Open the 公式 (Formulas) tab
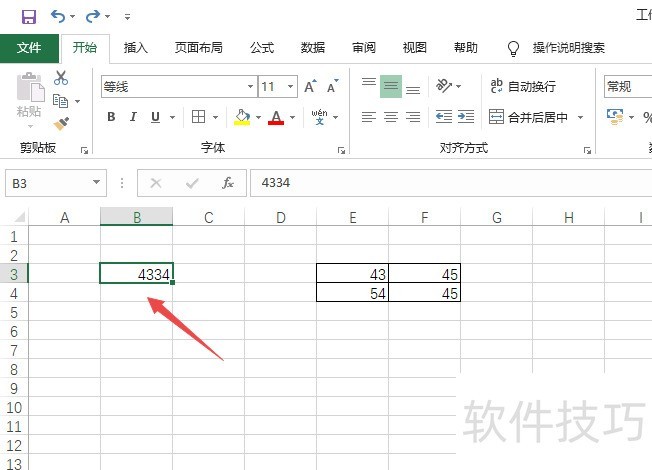 tap(262, 47)
